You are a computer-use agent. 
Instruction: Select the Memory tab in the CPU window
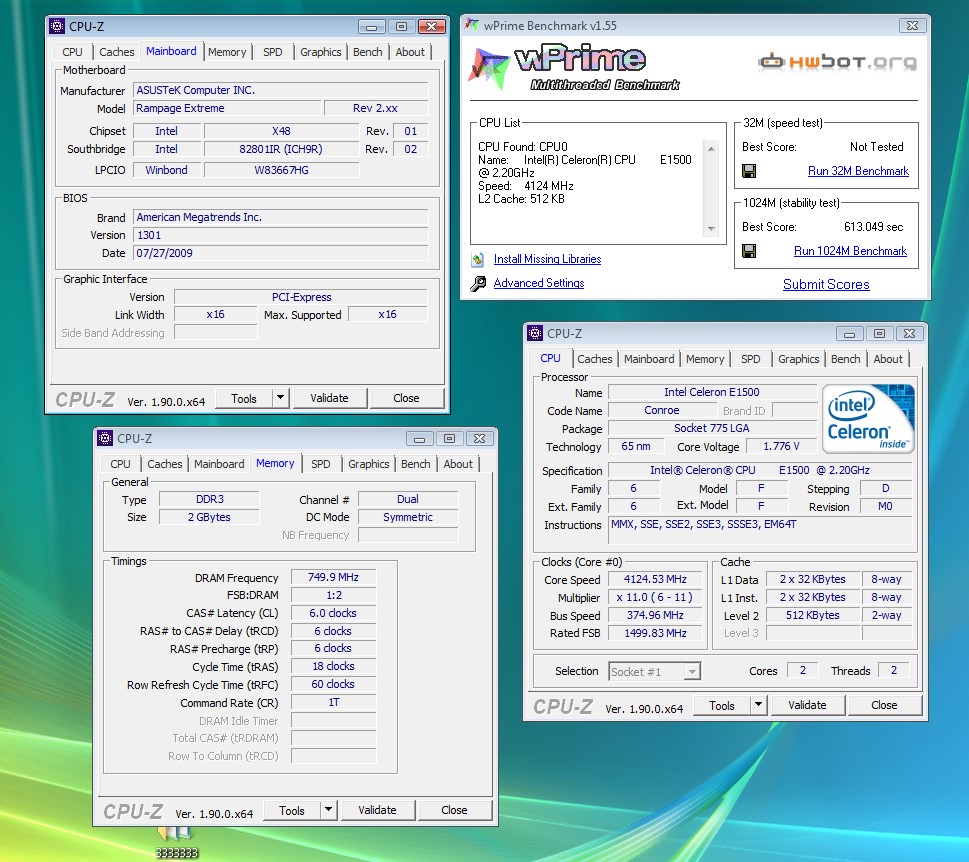coord(705,359)
